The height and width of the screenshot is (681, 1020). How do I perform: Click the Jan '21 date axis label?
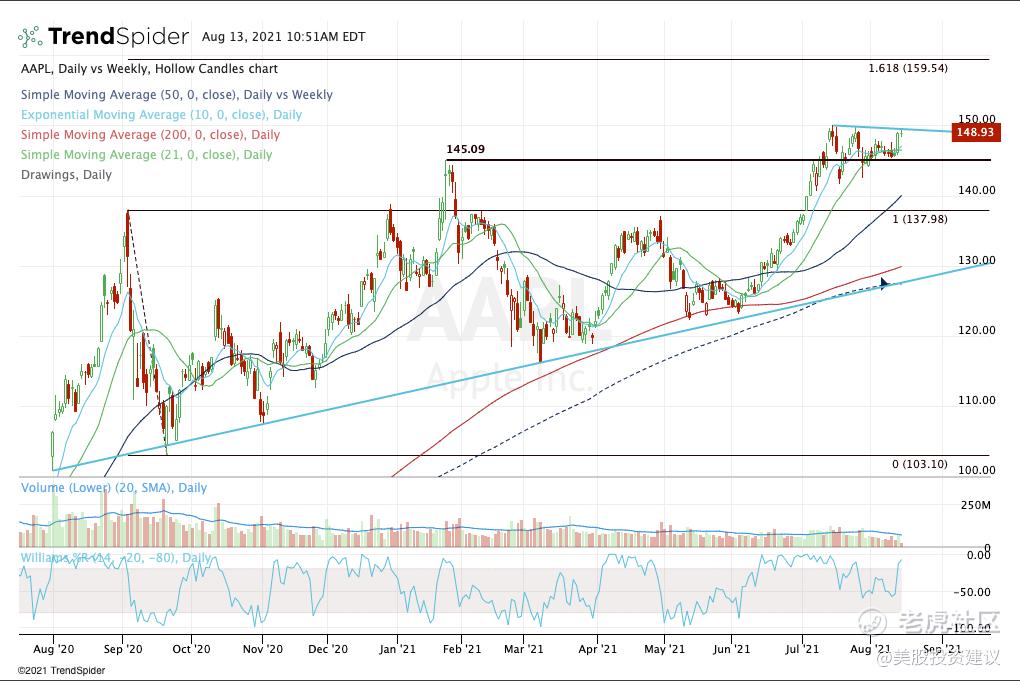397,649
